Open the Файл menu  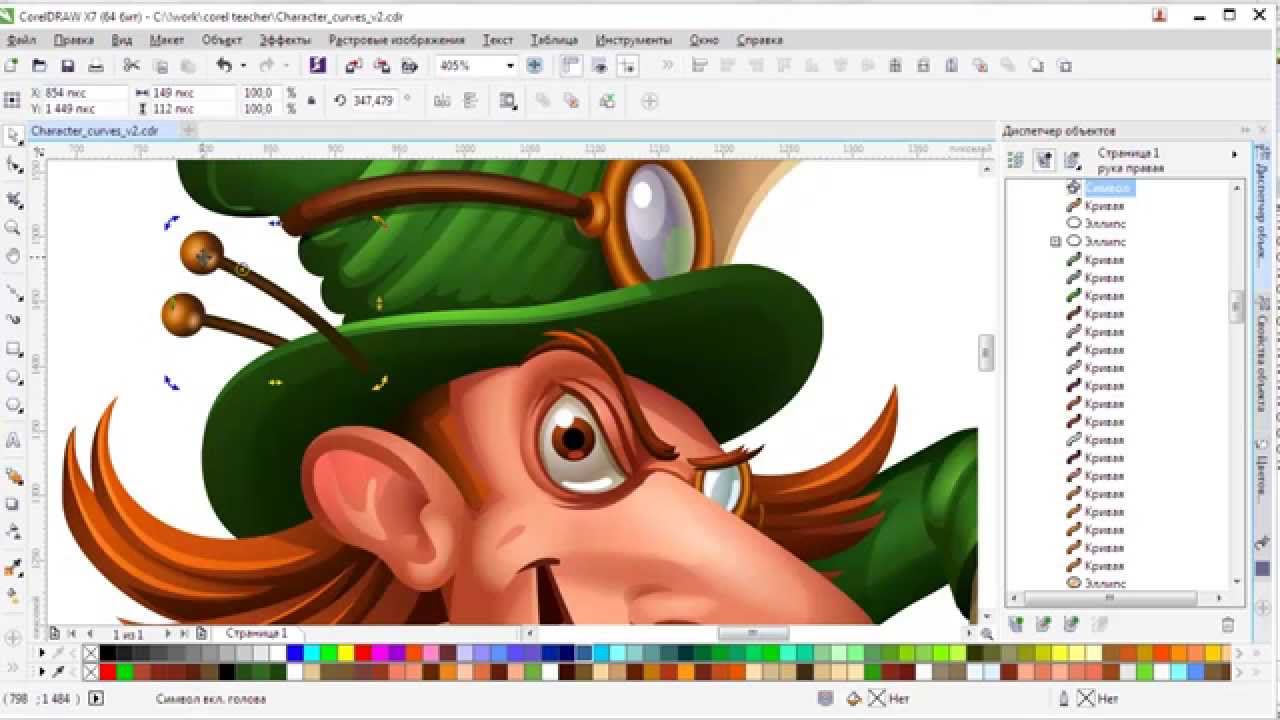click(x=21, y=40)
